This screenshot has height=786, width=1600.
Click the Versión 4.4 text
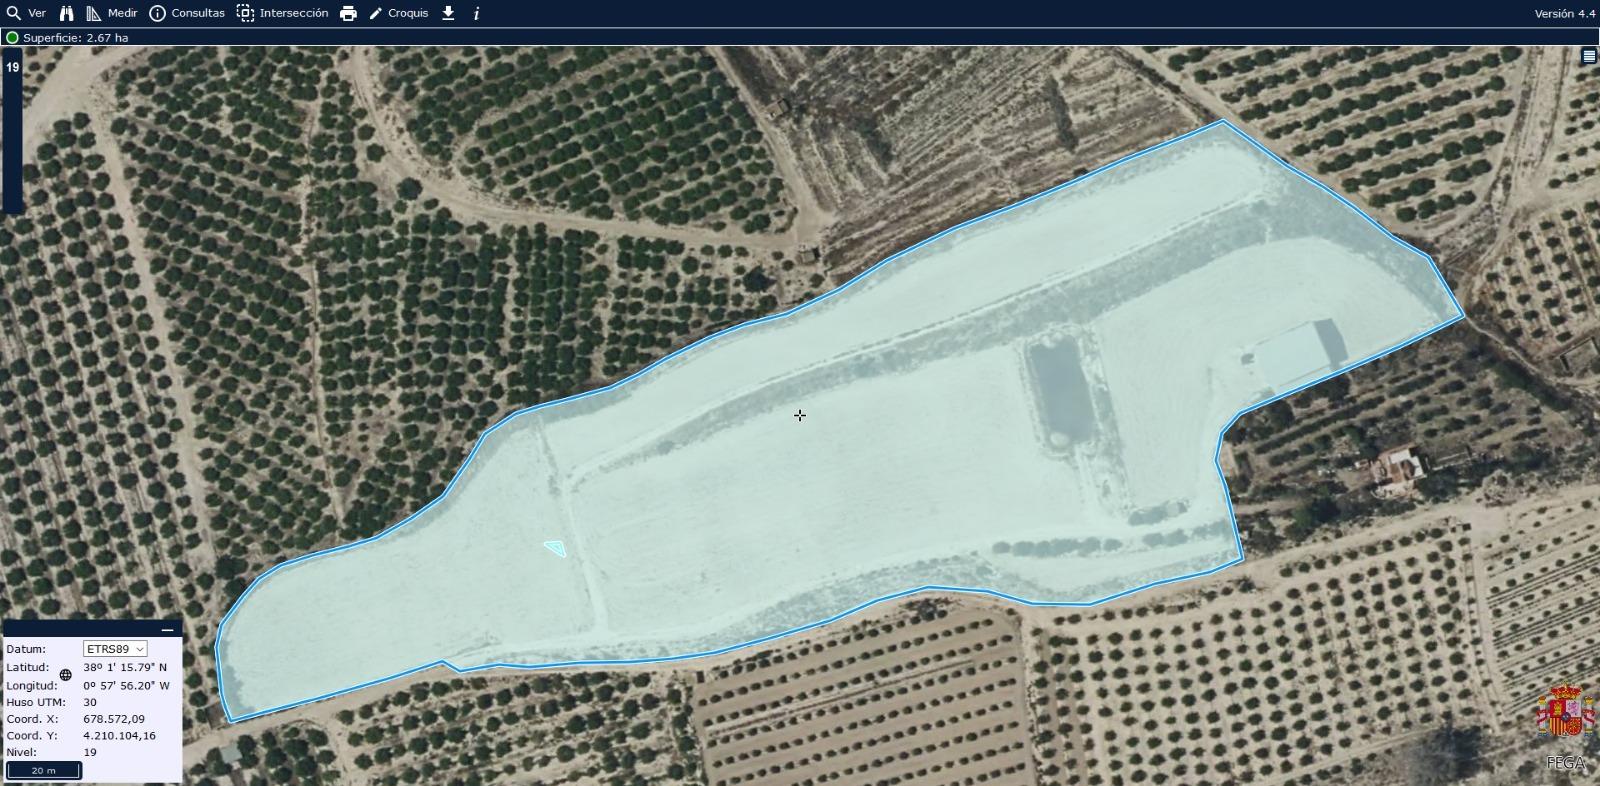(1565, 13)
